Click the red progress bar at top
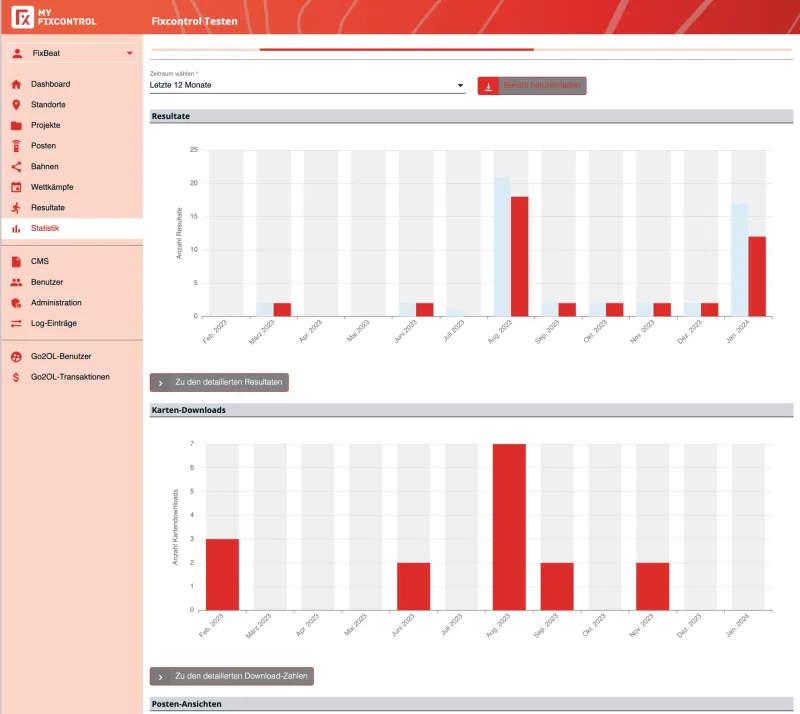The image size is (800, 714). click(397, 50)
